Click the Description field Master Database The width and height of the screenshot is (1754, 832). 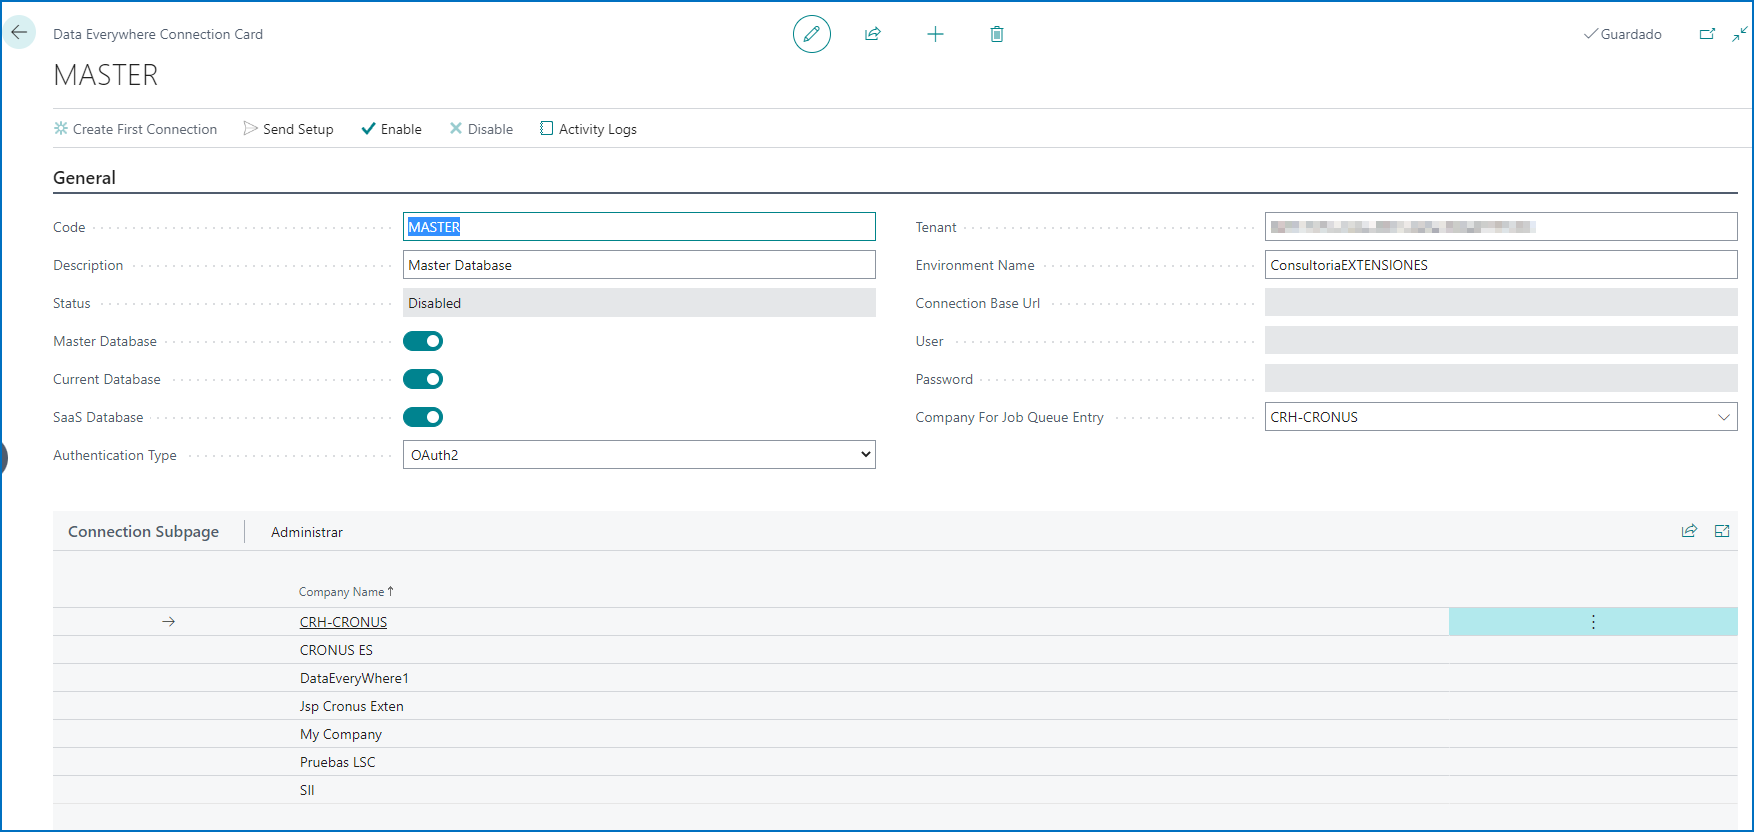(639, 265)
